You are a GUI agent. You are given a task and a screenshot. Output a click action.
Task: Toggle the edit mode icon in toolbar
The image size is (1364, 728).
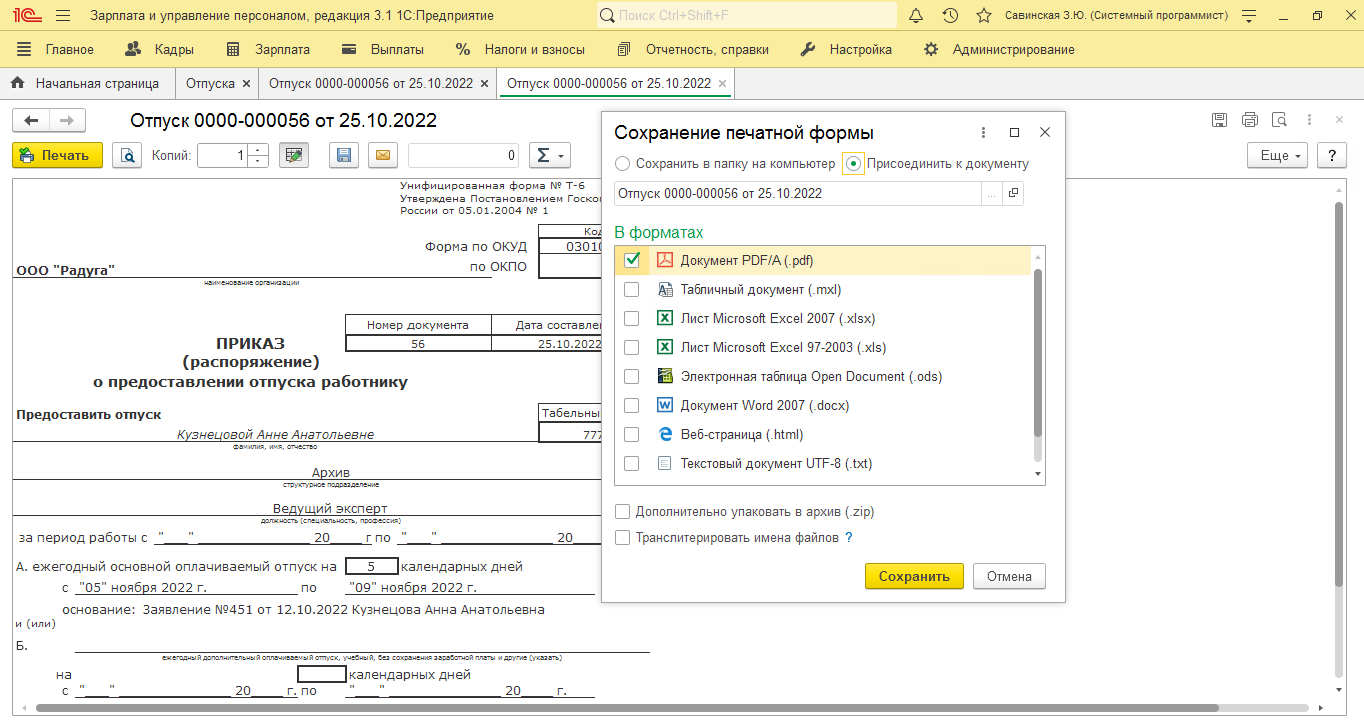(x=293, y=156)
